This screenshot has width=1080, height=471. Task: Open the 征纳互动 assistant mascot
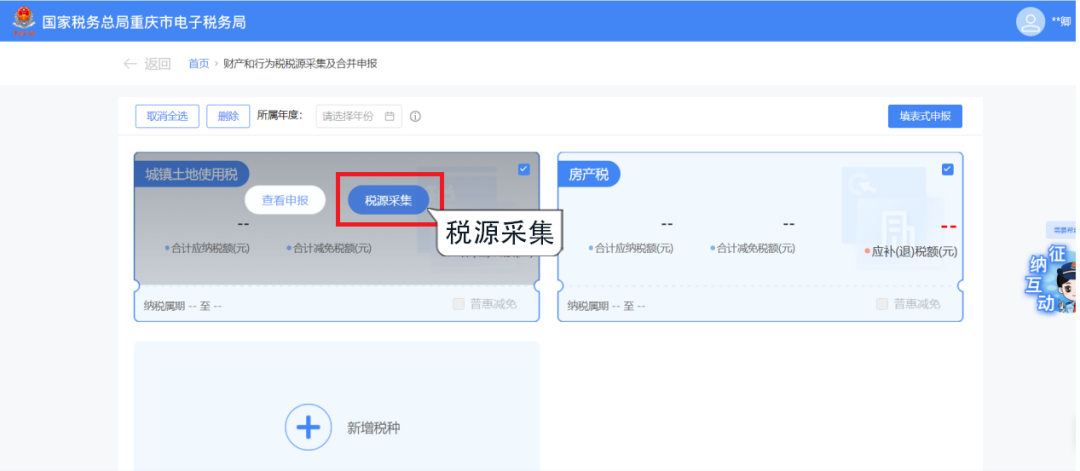[x=1052, y=279]
